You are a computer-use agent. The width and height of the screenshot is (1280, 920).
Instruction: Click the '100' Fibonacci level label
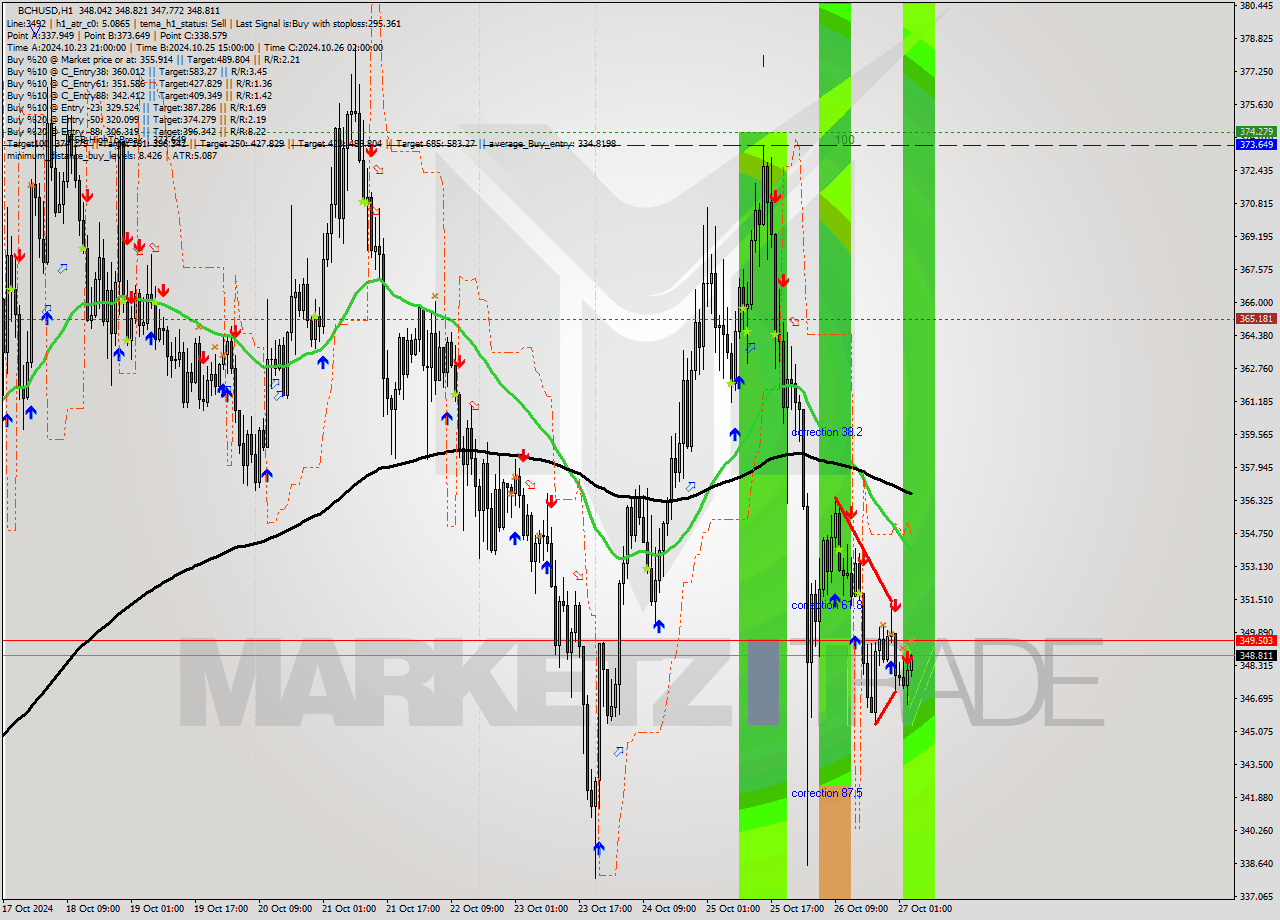pyautogui.click(x=844, y=140)
